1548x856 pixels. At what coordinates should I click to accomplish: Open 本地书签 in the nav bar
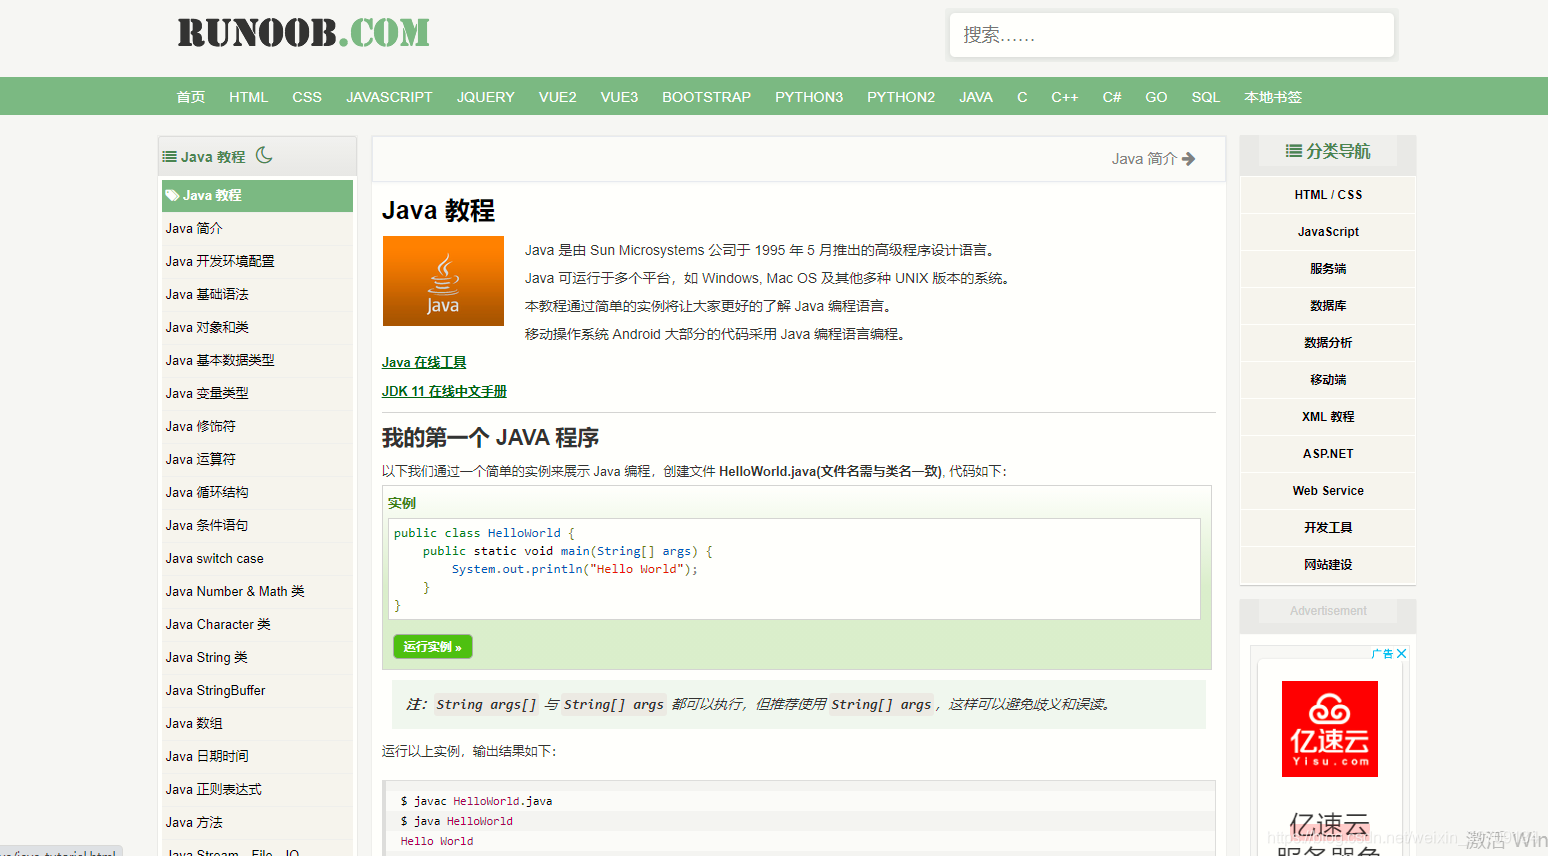point(1273,97)
